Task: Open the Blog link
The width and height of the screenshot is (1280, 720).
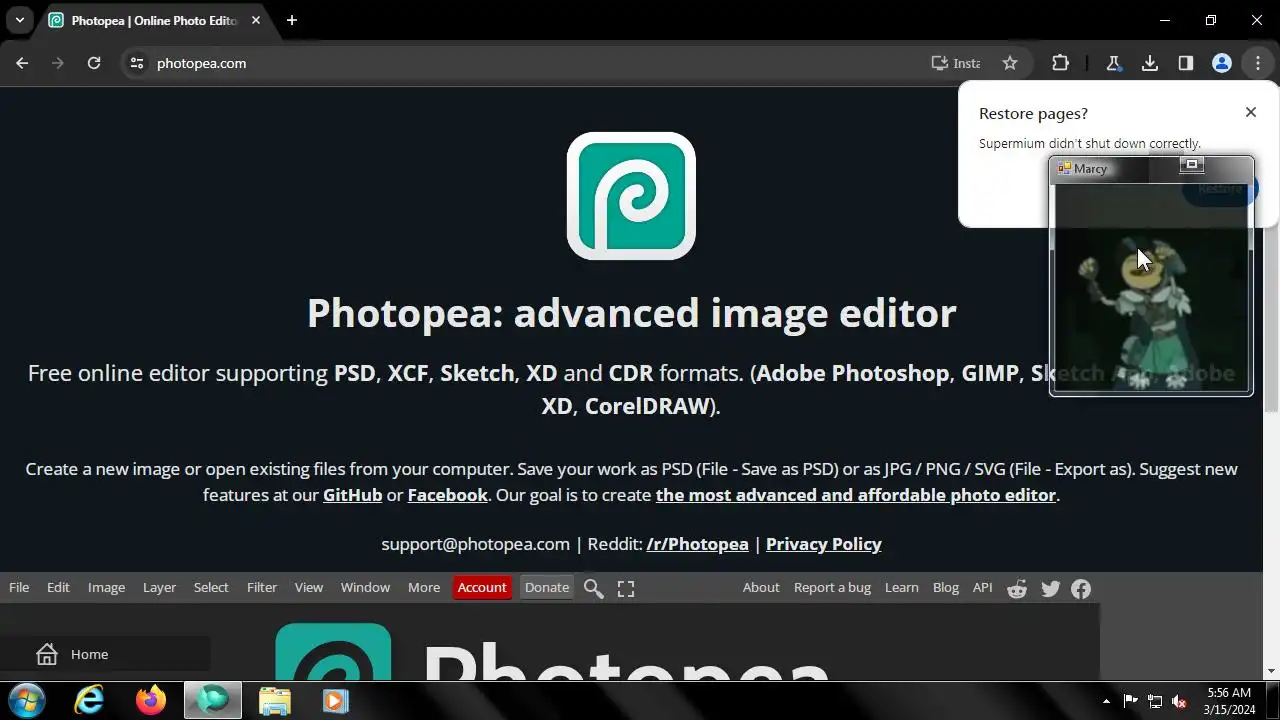Action: click(x=946, y=588)
